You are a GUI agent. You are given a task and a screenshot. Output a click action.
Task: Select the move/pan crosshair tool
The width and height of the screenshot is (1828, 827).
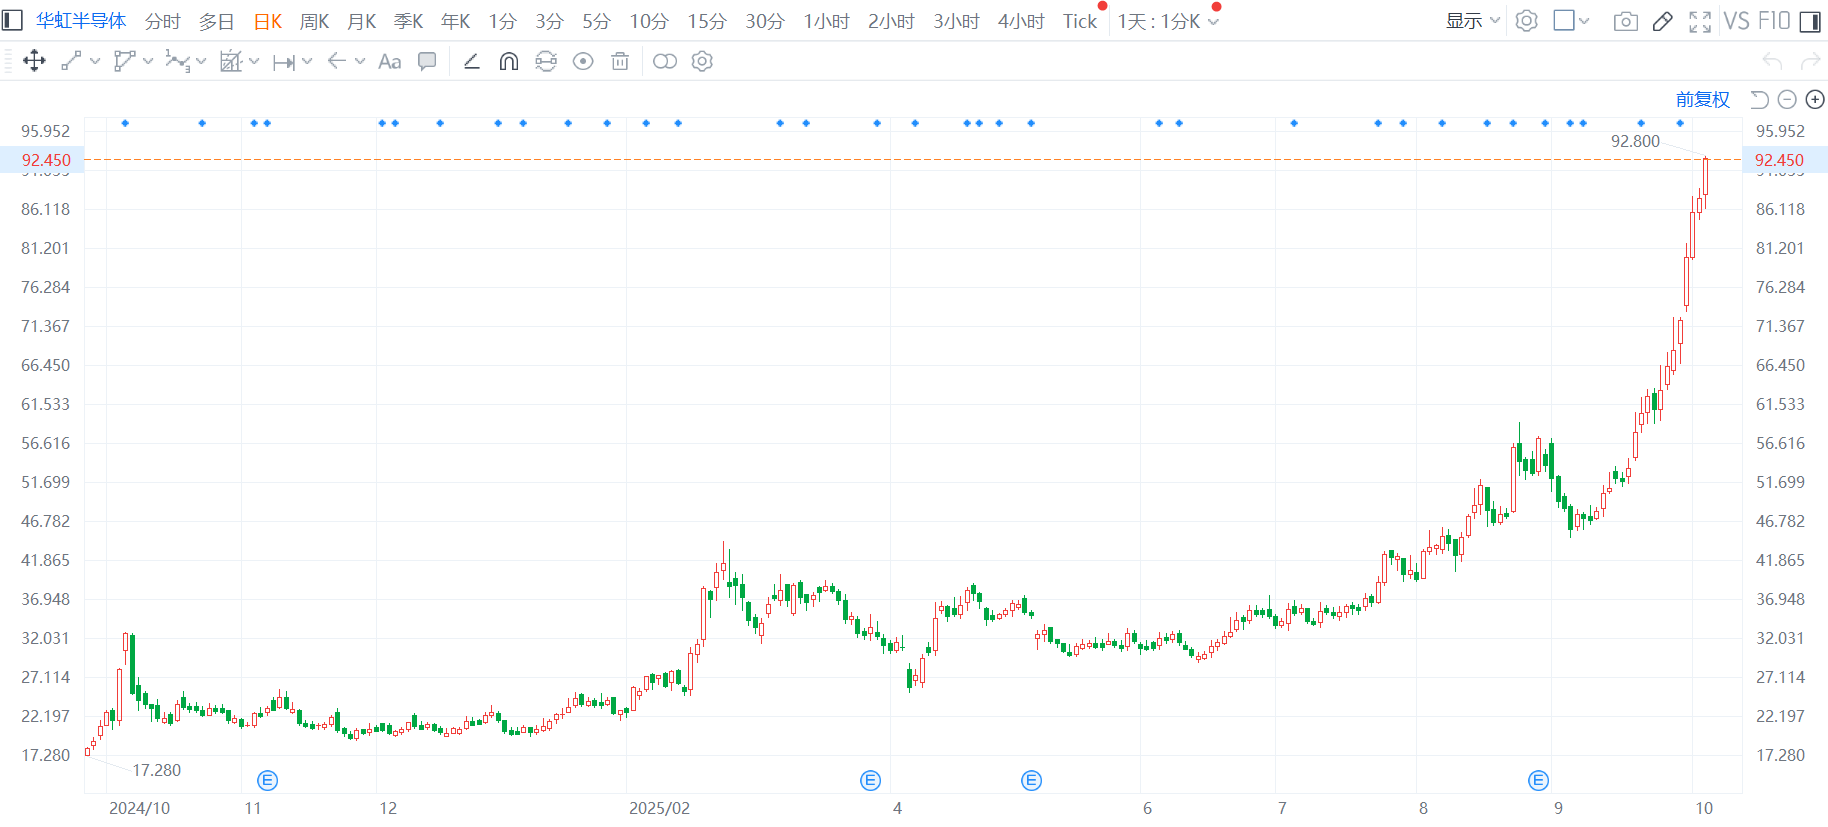(x=34, y=61)
